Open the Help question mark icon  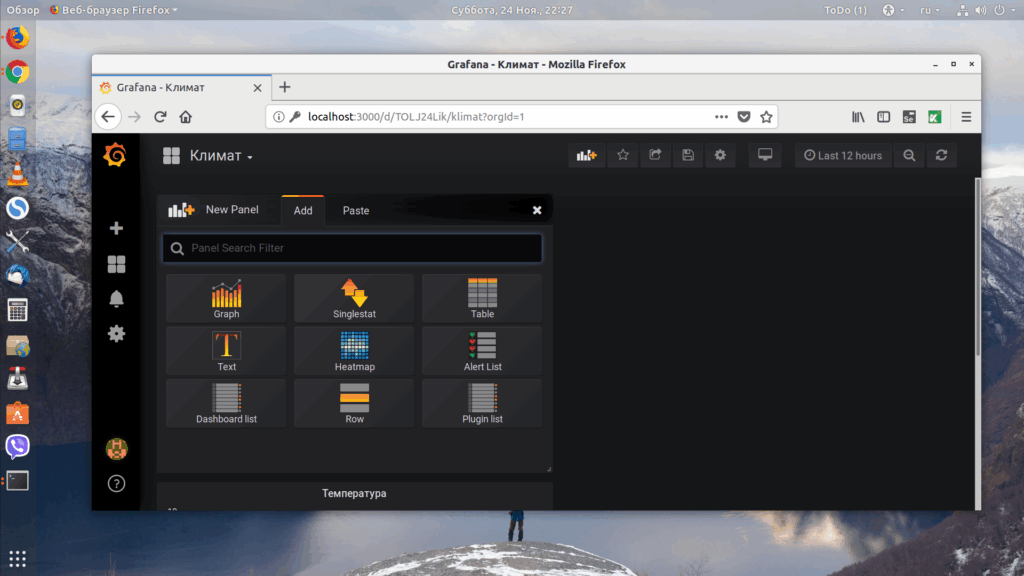click(x=116, y=483)
